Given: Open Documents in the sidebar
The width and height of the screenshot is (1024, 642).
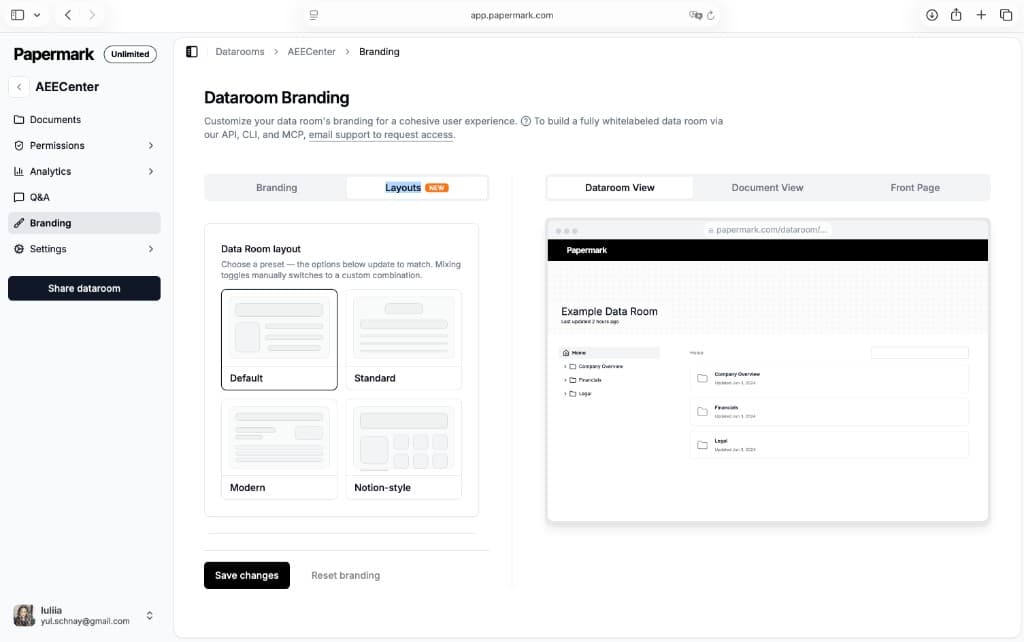Looking at the screenshot, I should [84, 120].
